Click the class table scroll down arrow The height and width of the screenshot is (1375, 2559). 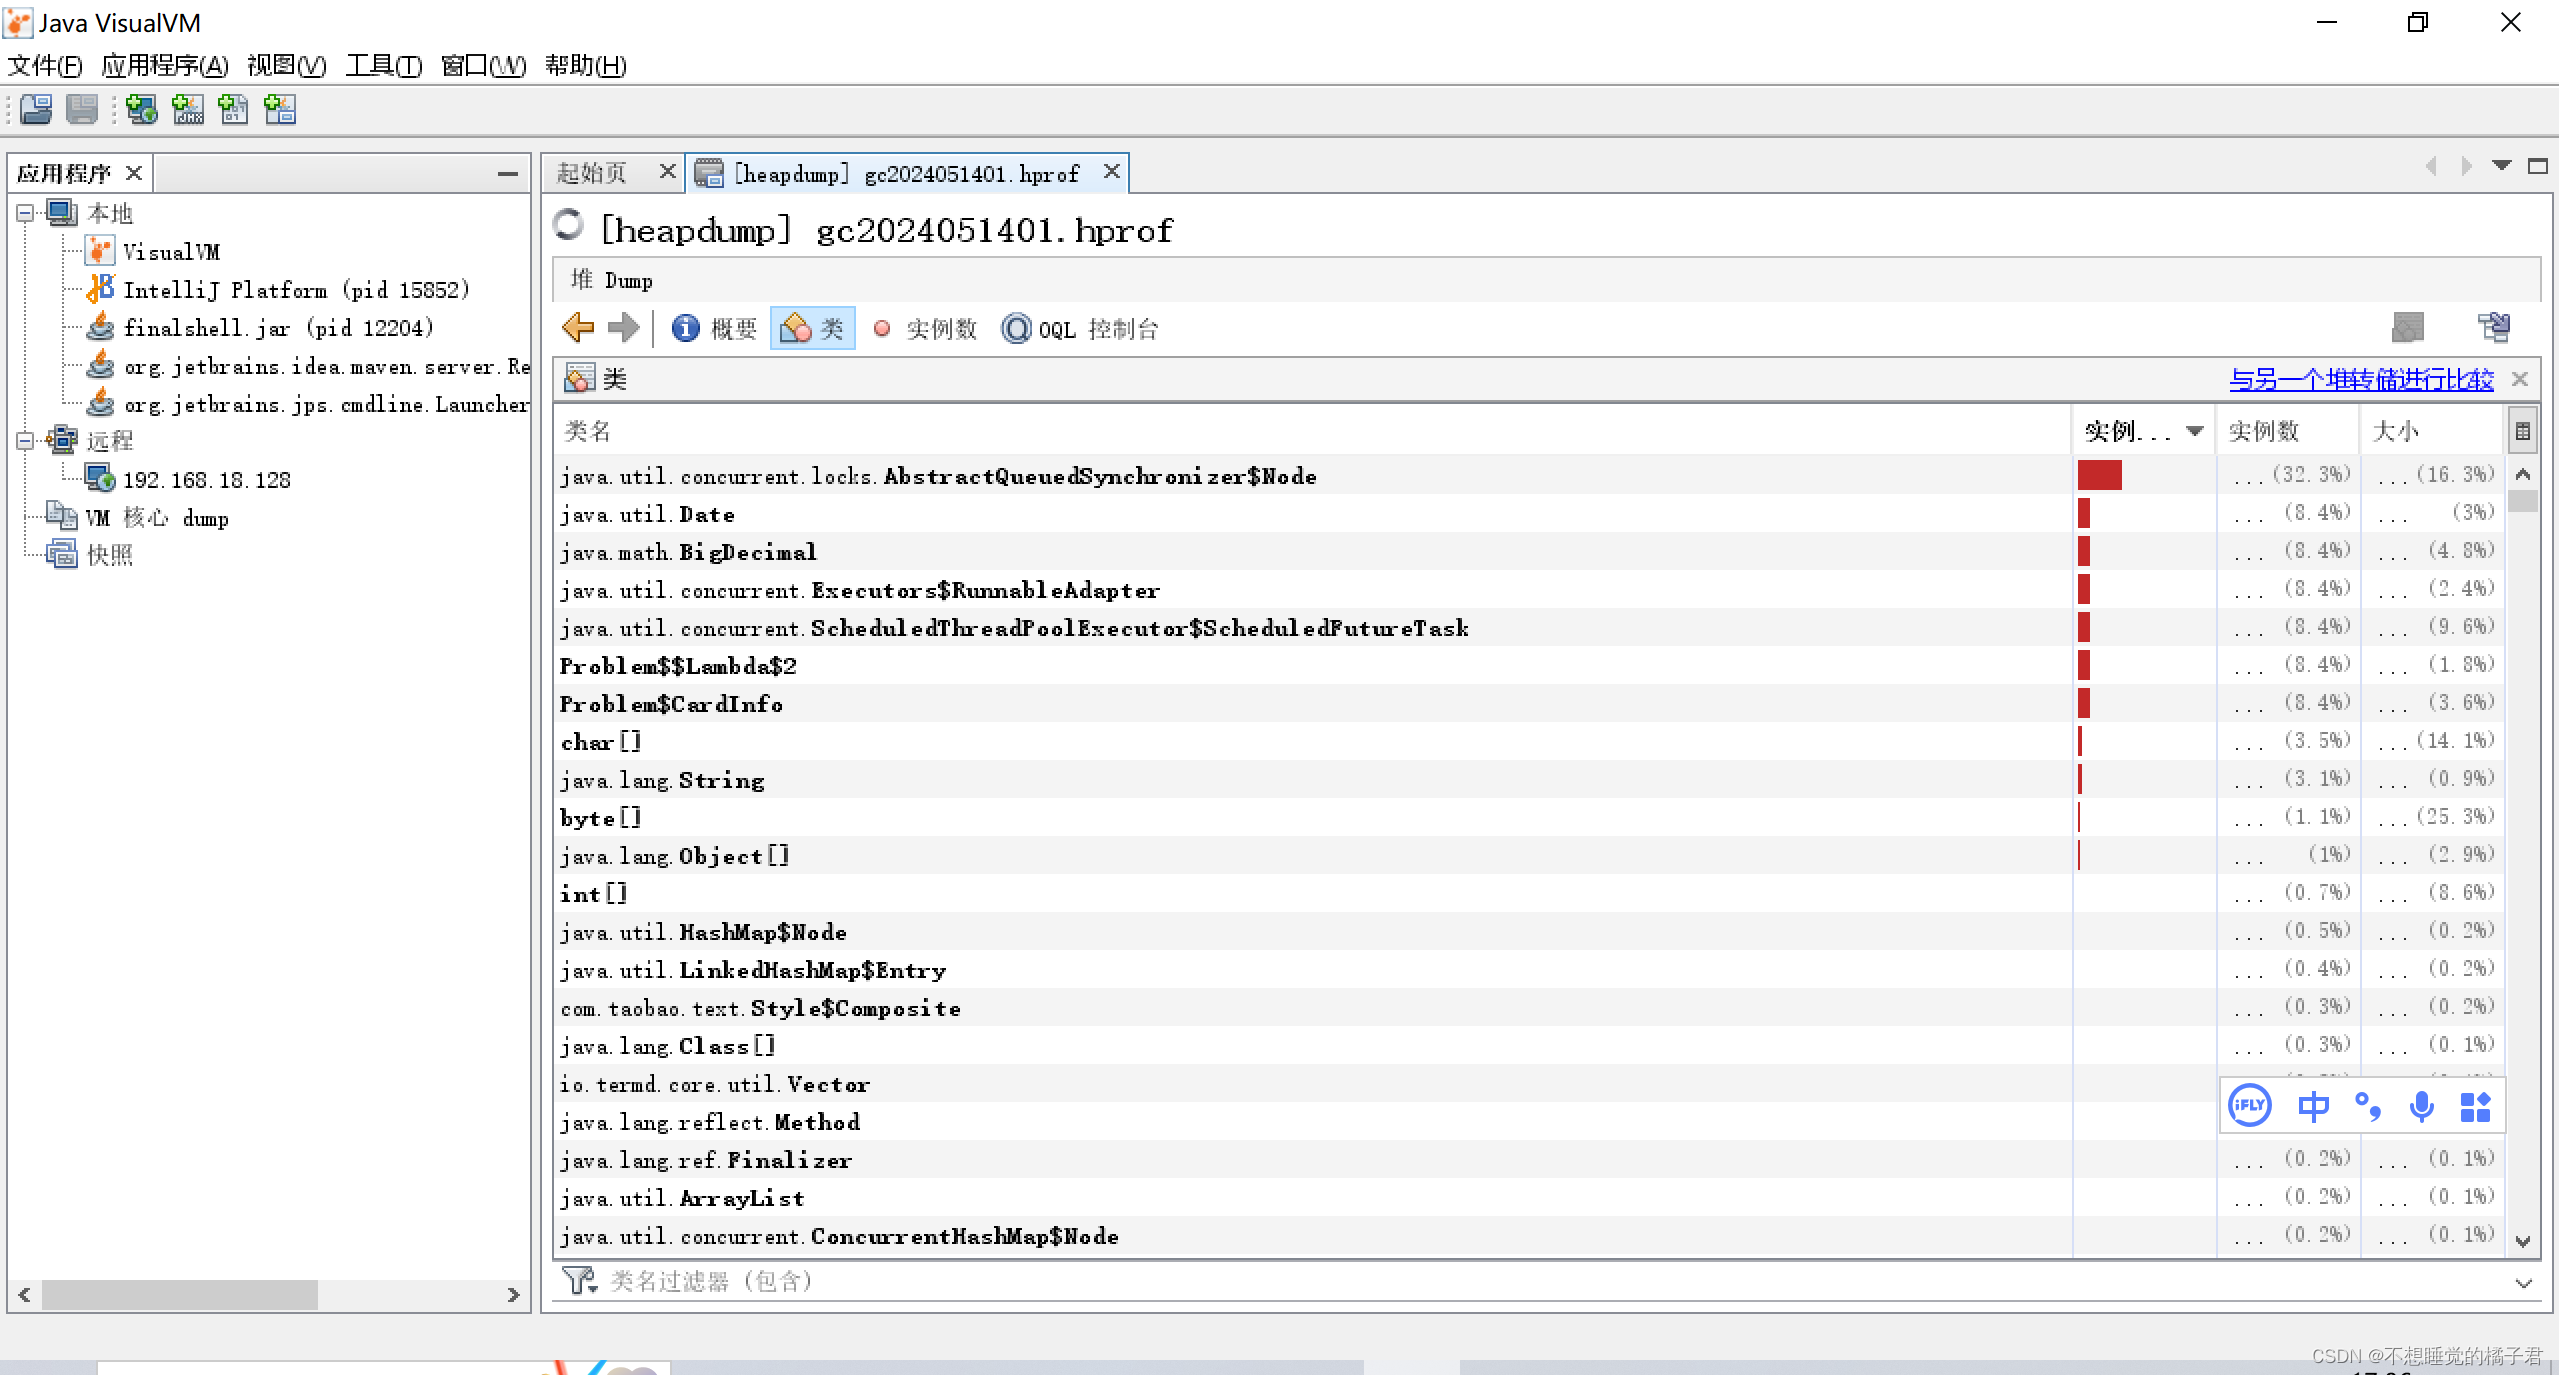[2523, 1241]
